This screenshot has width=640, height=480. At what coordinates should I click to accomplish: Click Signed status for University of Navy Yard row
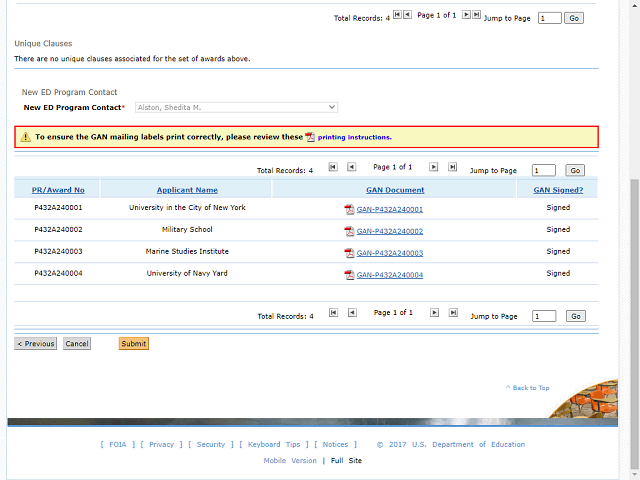pyautogui.click(x=558, y=273)
